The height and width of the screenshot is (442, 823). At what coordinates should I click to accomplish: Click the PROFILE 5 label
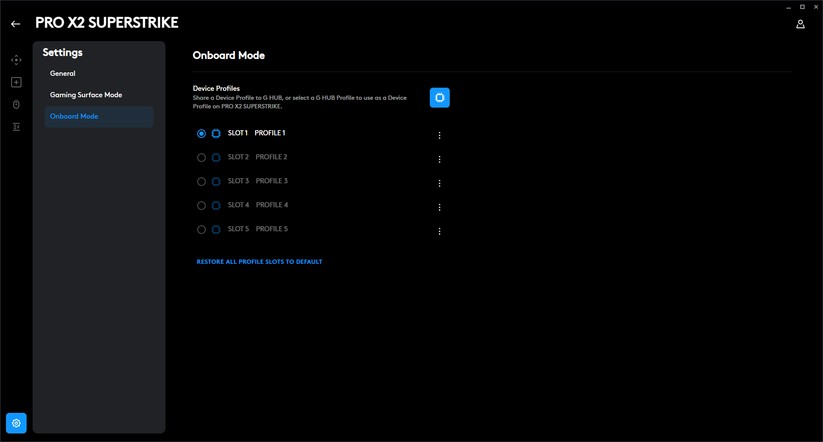click(x=272, y=229)
